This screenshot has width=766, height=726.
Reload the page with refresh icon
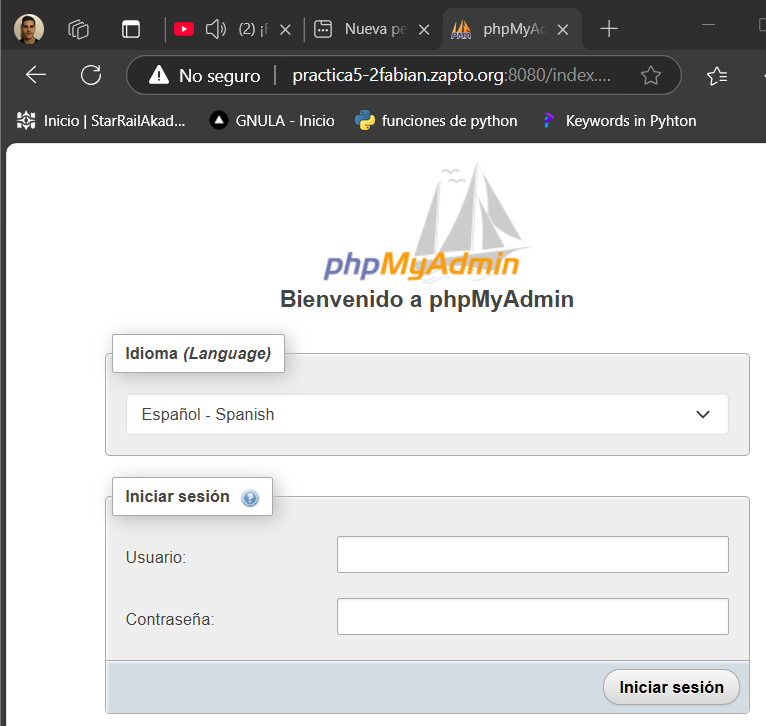(91, 75)
